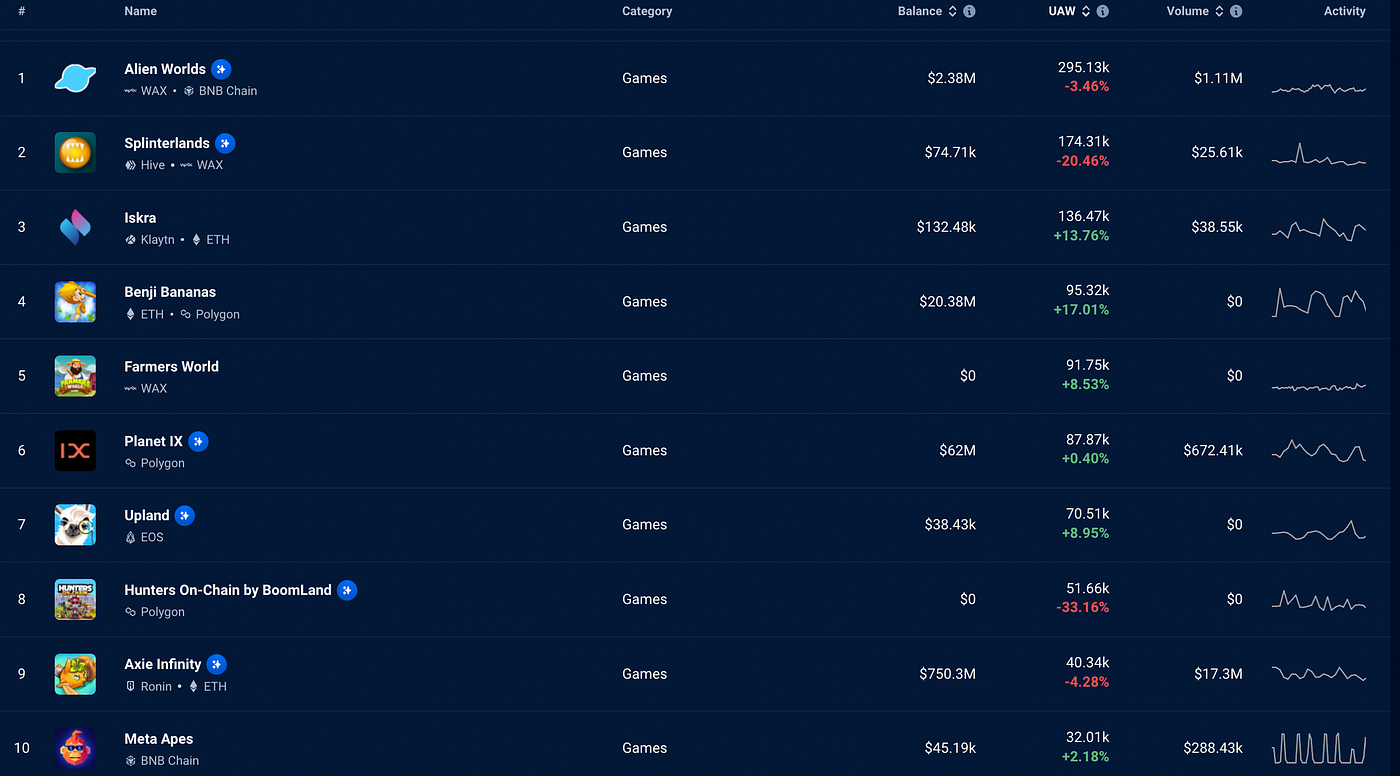The width and height of the screenshot is (1400, 776).
Task: Open the Splinterlands name link
Action: 167,143
